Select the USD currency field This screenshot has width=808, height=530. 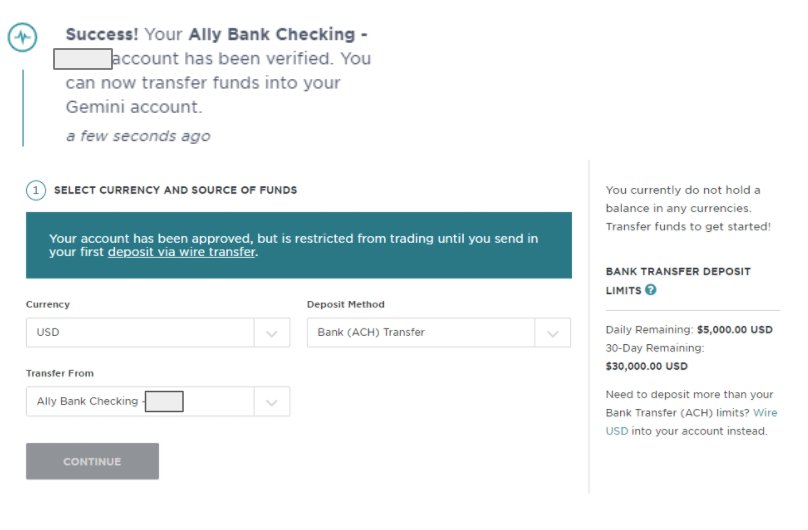coord(158,333)
